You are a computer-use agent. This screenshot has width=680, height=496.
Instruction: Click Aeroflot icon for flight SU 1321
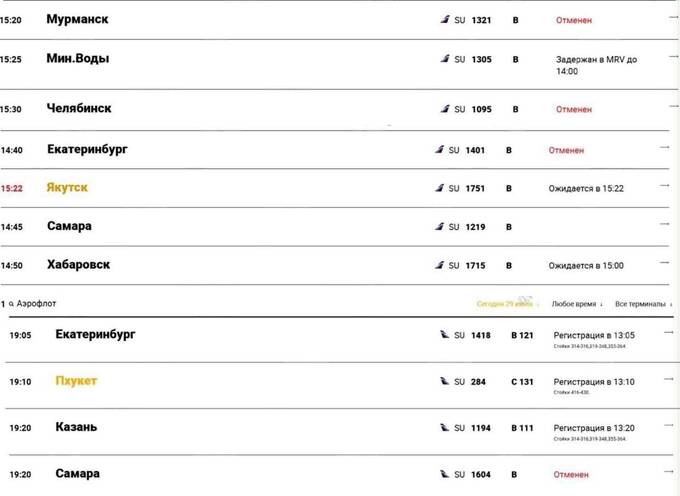[445, 20]
